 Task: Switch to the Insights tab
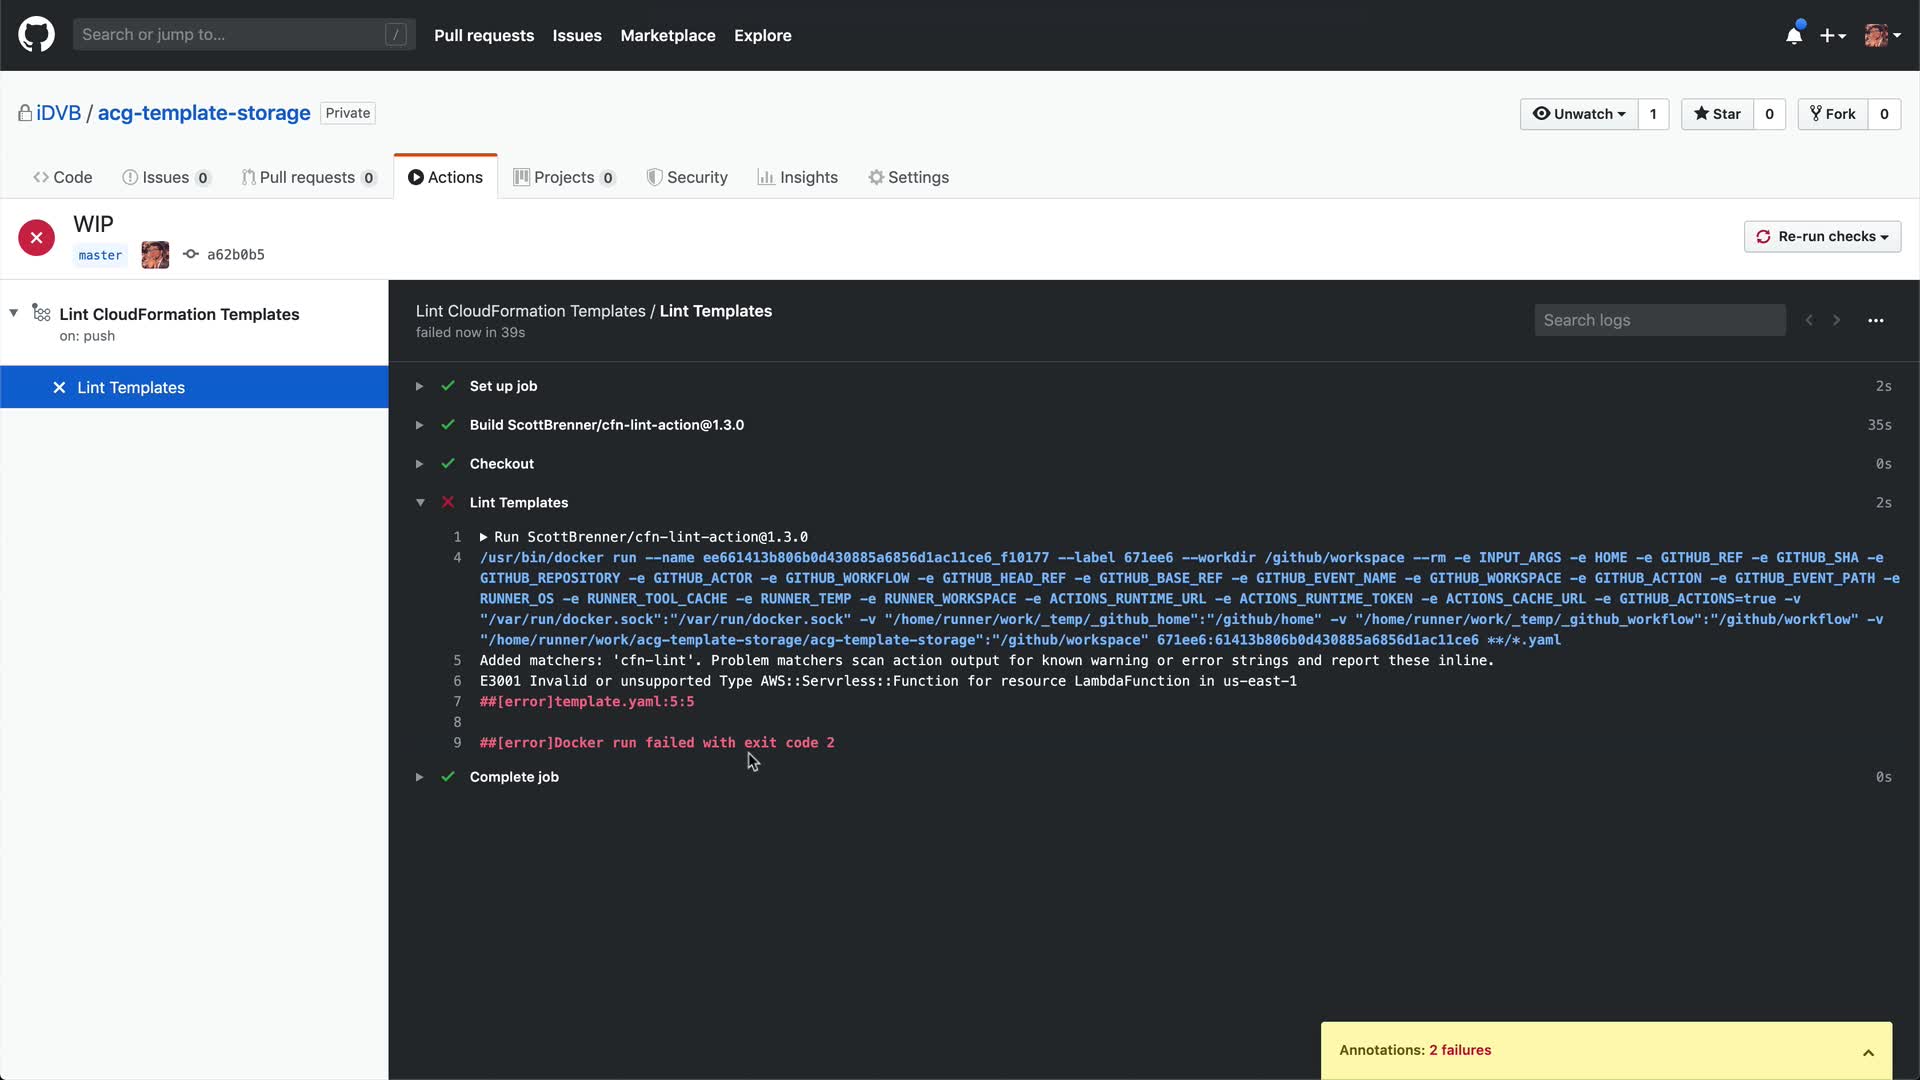797,177
